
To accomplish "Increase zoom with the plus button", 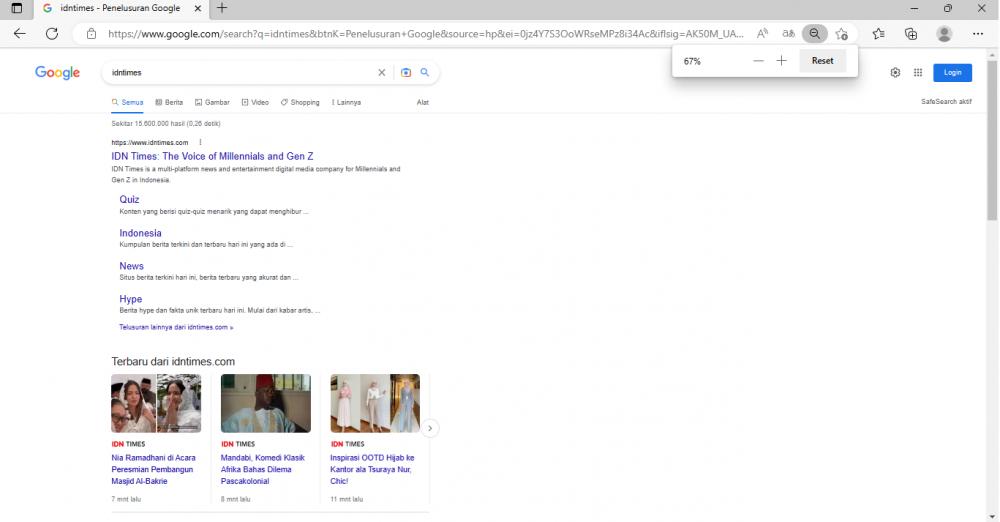I will tap(781, 61).
